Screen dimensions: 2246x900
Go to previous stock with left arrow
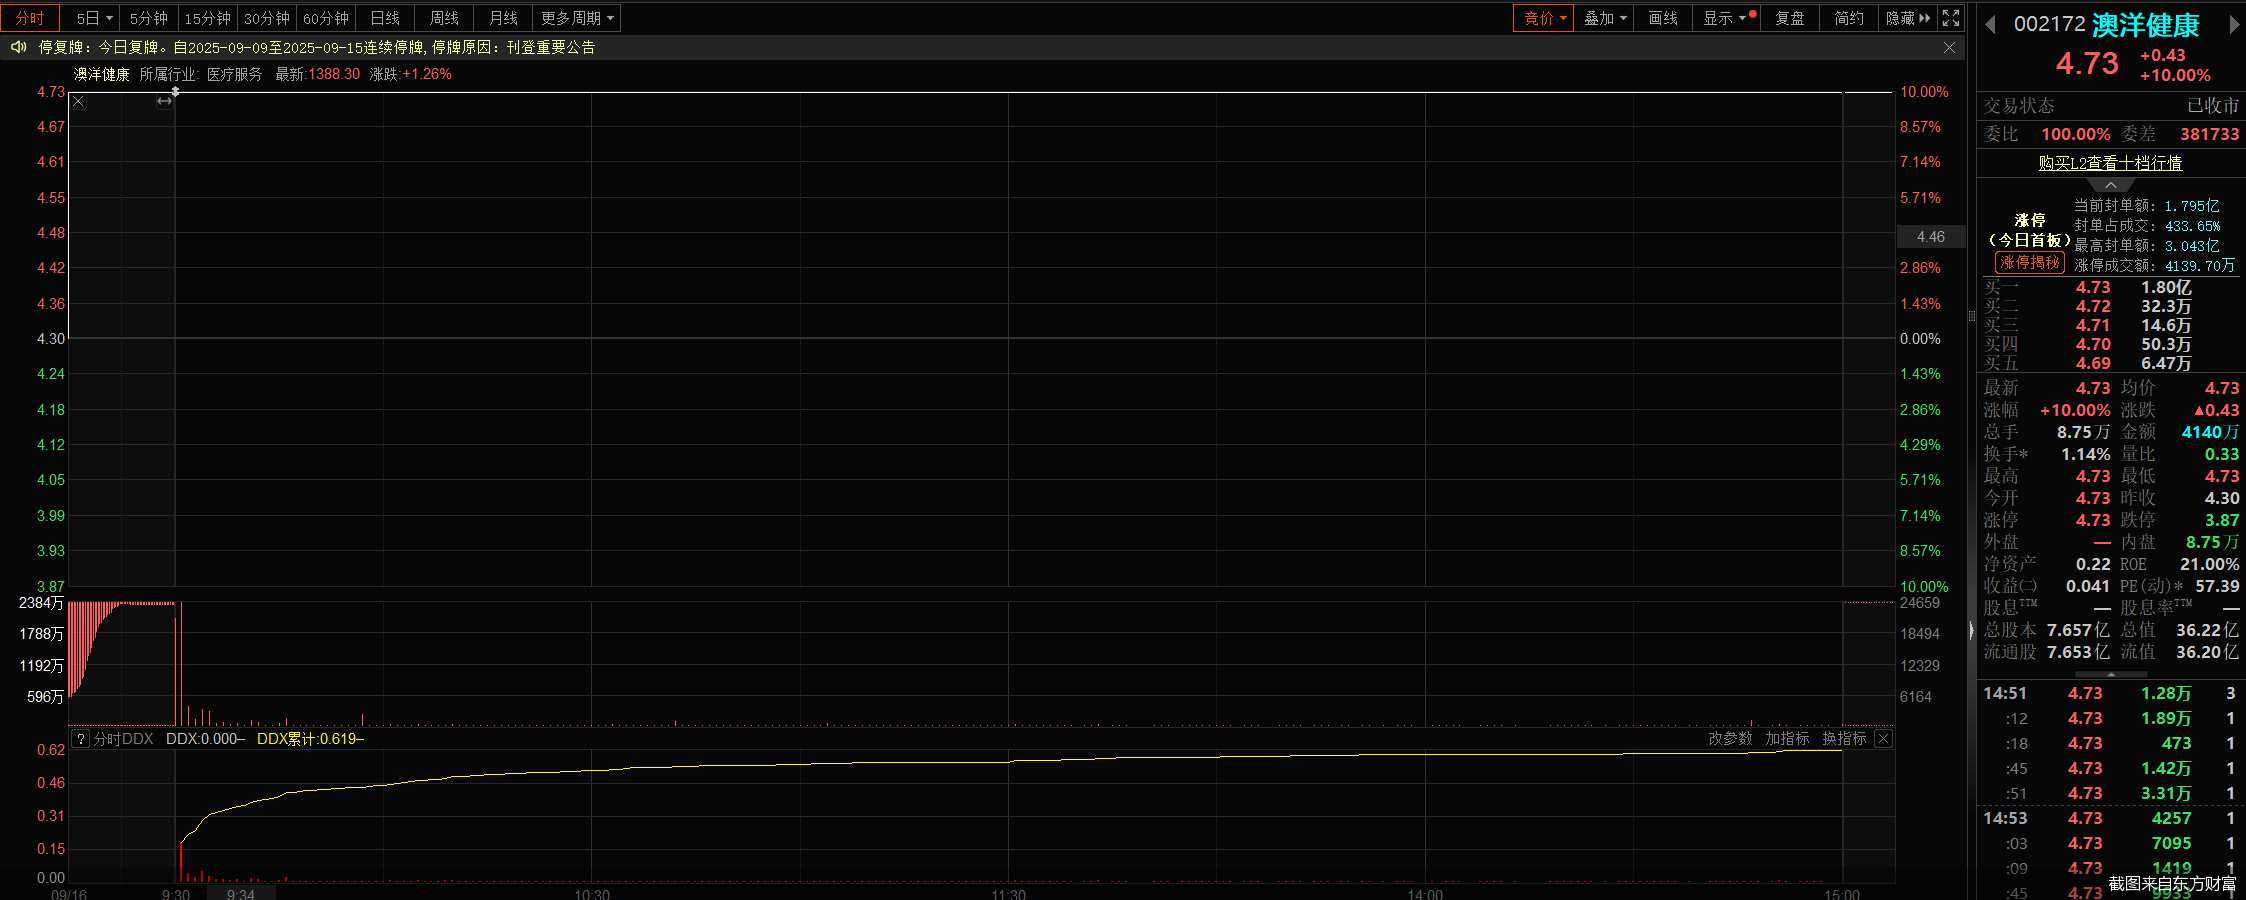pos(1990,25)
